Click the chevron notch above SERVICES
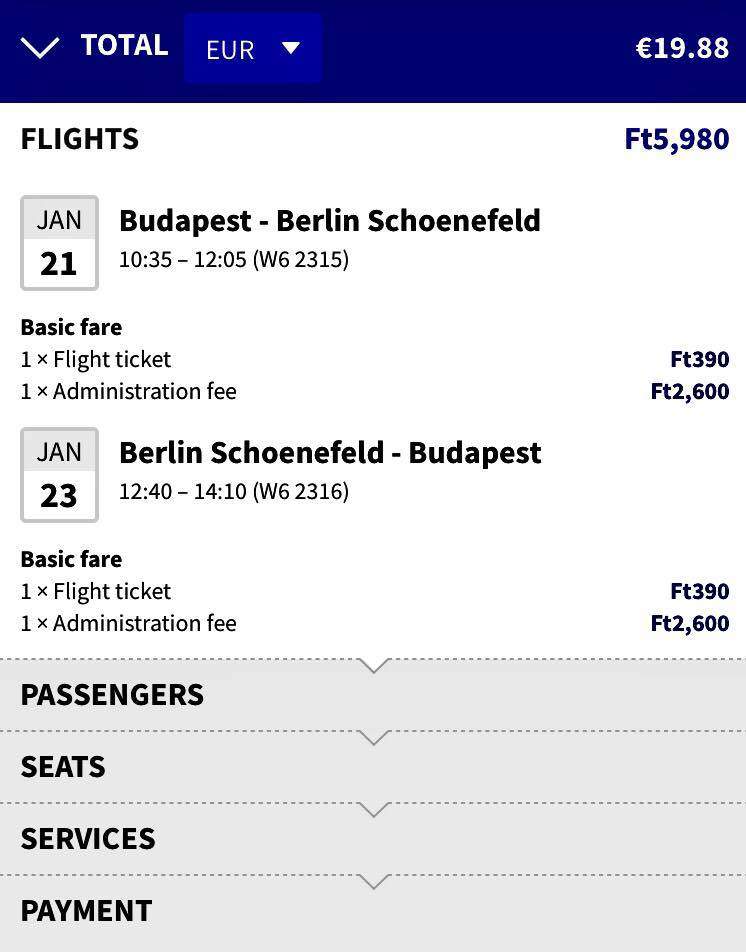This screenshot has height=952, width=746. pos(375,810)
